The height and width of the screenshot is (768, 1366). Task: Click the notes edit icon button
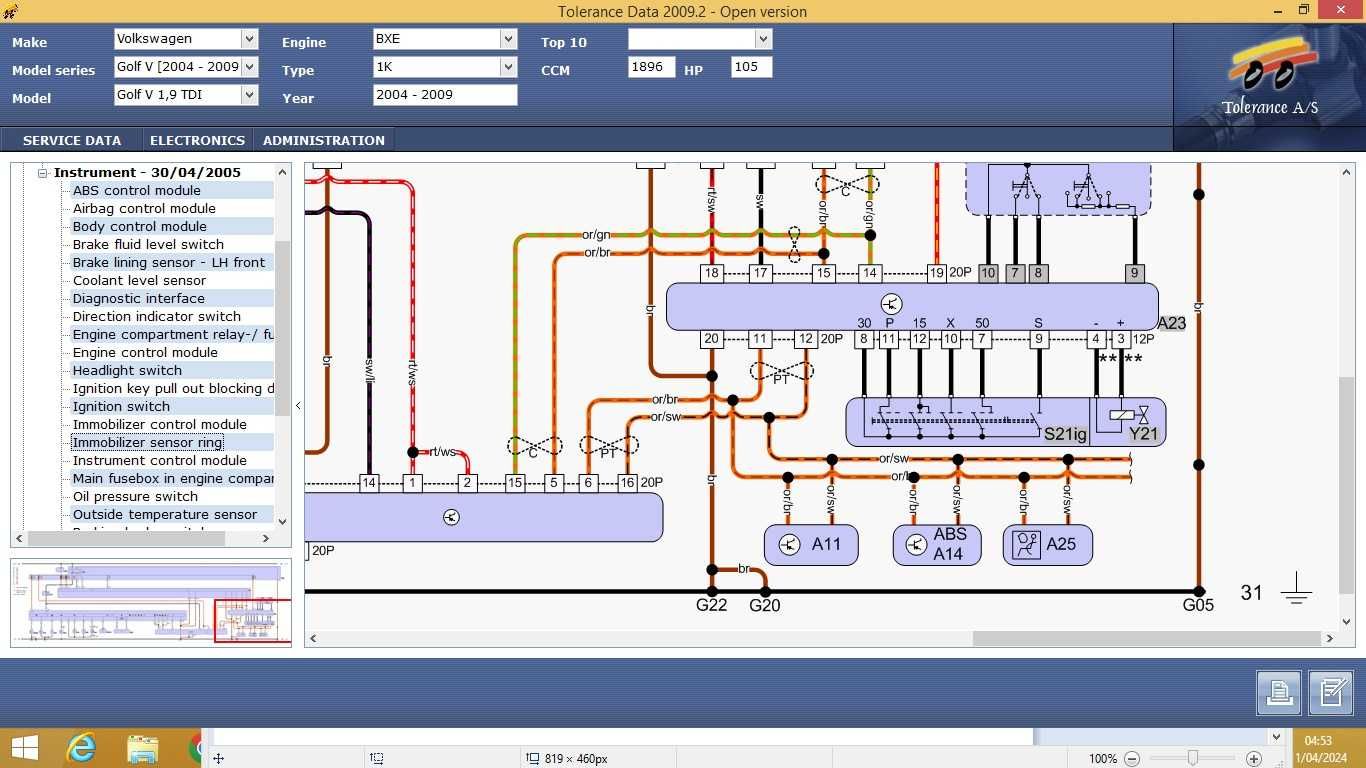click(x=1331, y=693)
